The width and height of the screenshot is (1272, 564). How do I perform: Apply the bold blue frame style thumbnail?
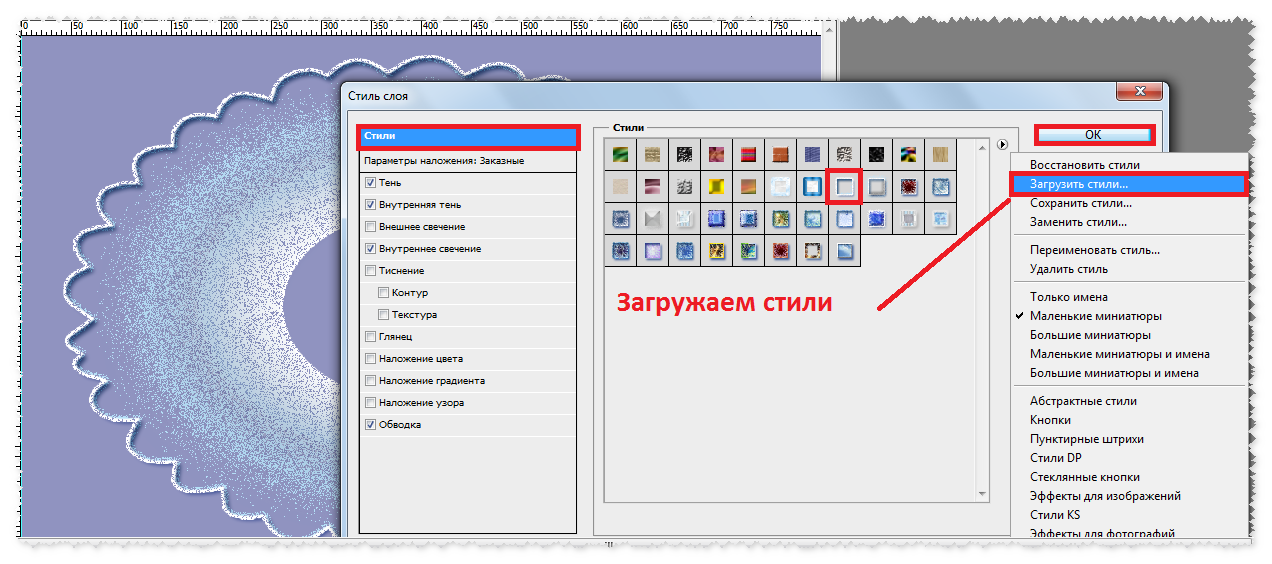(811, 186)
